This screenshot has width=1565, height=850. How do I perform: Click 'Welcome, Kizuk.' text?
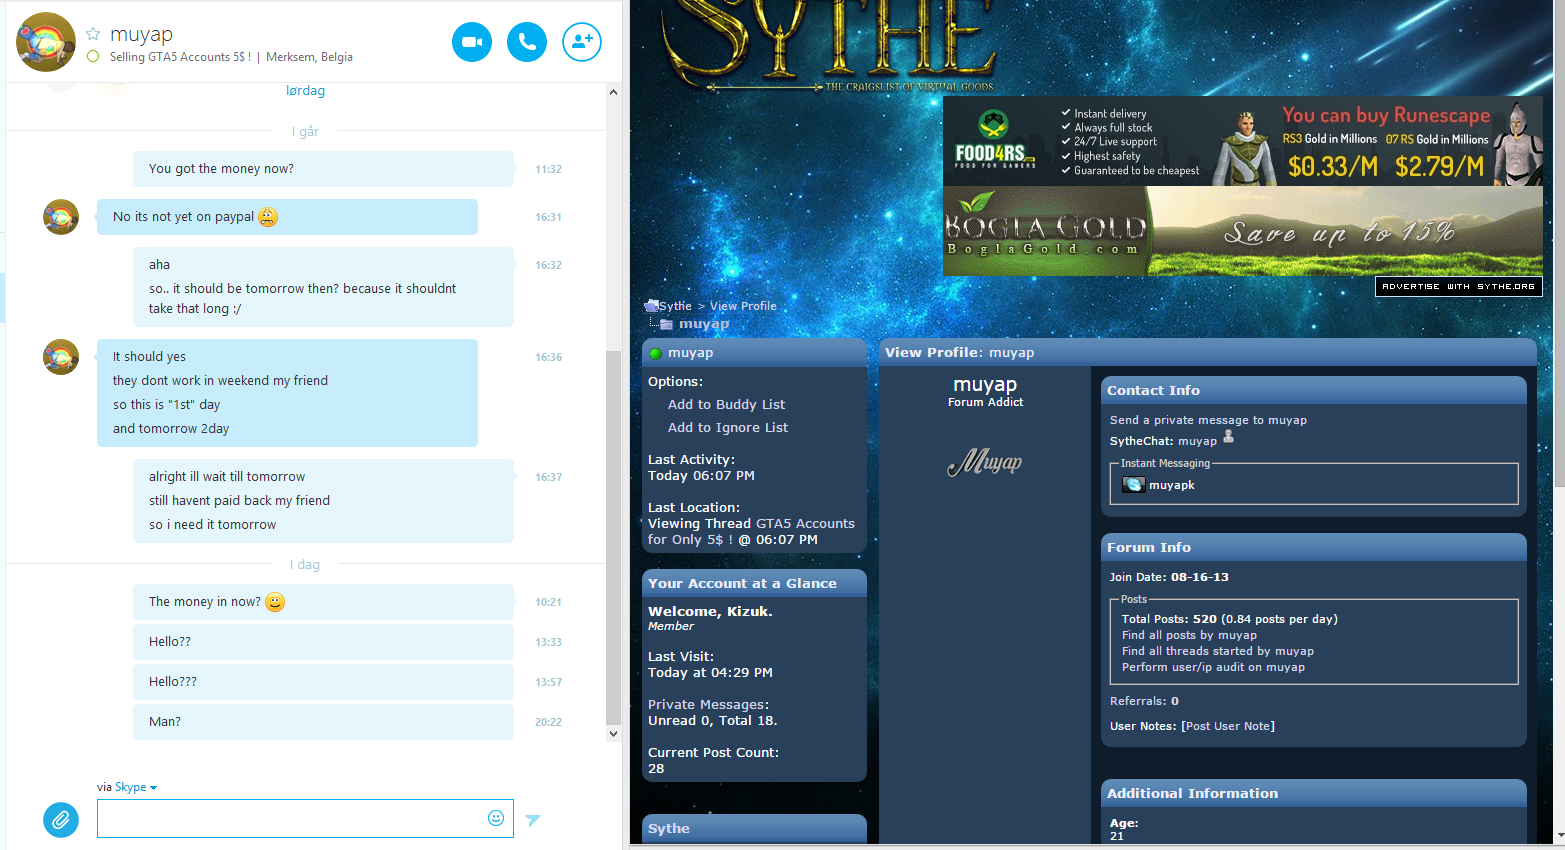(710, 611)
